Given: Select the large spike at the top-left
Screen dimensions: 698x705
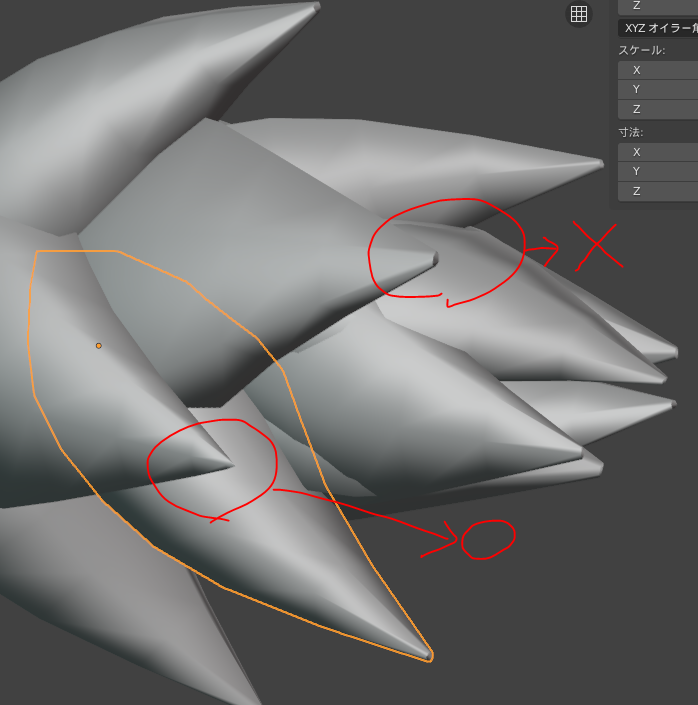Looking at the screenshot, I should tap(150, 70).
